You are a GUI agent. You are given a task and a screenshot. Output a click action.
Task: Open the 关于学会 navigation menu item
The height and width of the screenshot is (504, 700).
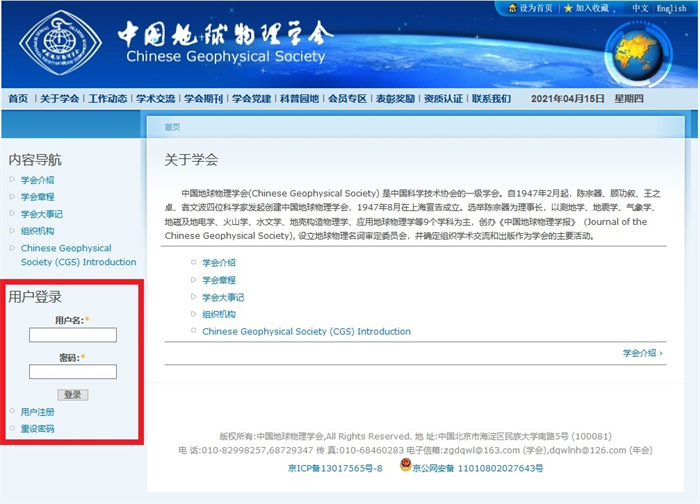pyautogui.click(x=59, y=99)
